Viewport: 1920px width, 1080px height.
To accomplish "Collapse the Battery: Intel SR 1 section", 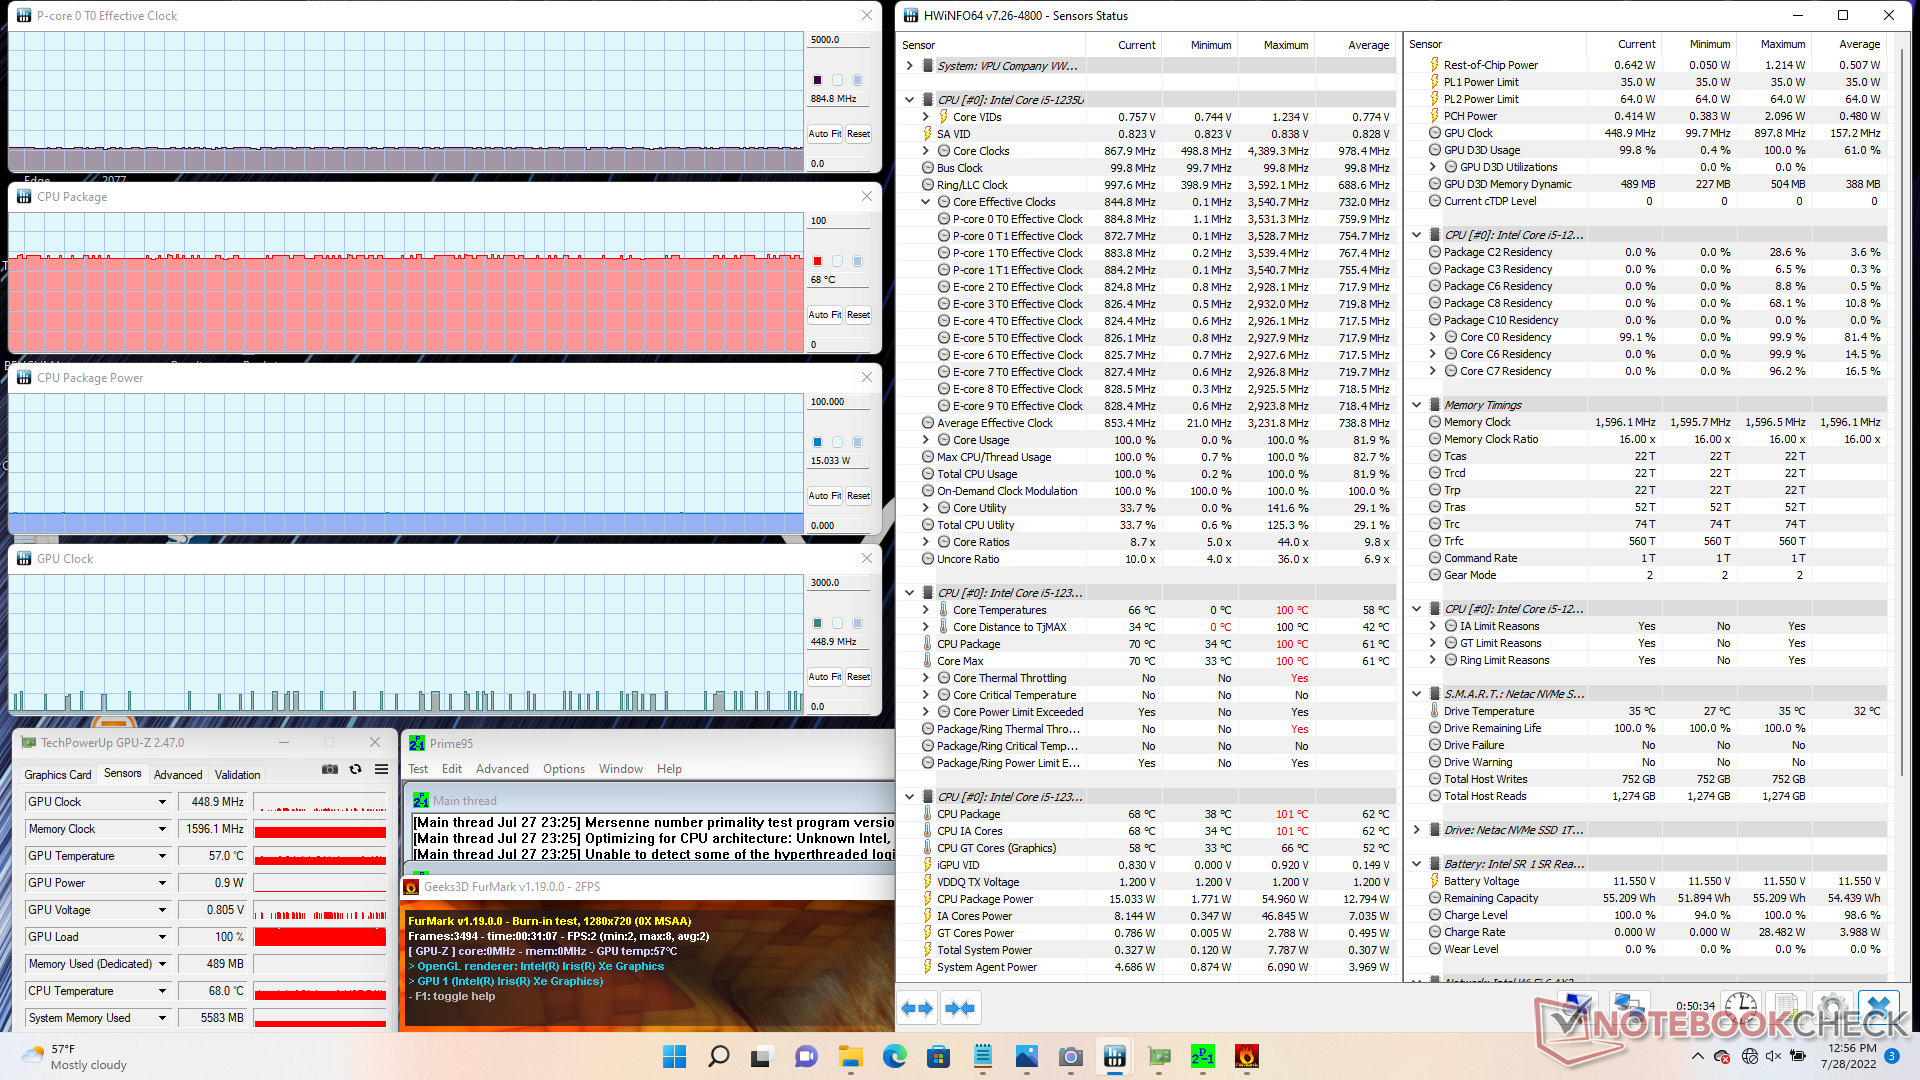I will 1416,864.
